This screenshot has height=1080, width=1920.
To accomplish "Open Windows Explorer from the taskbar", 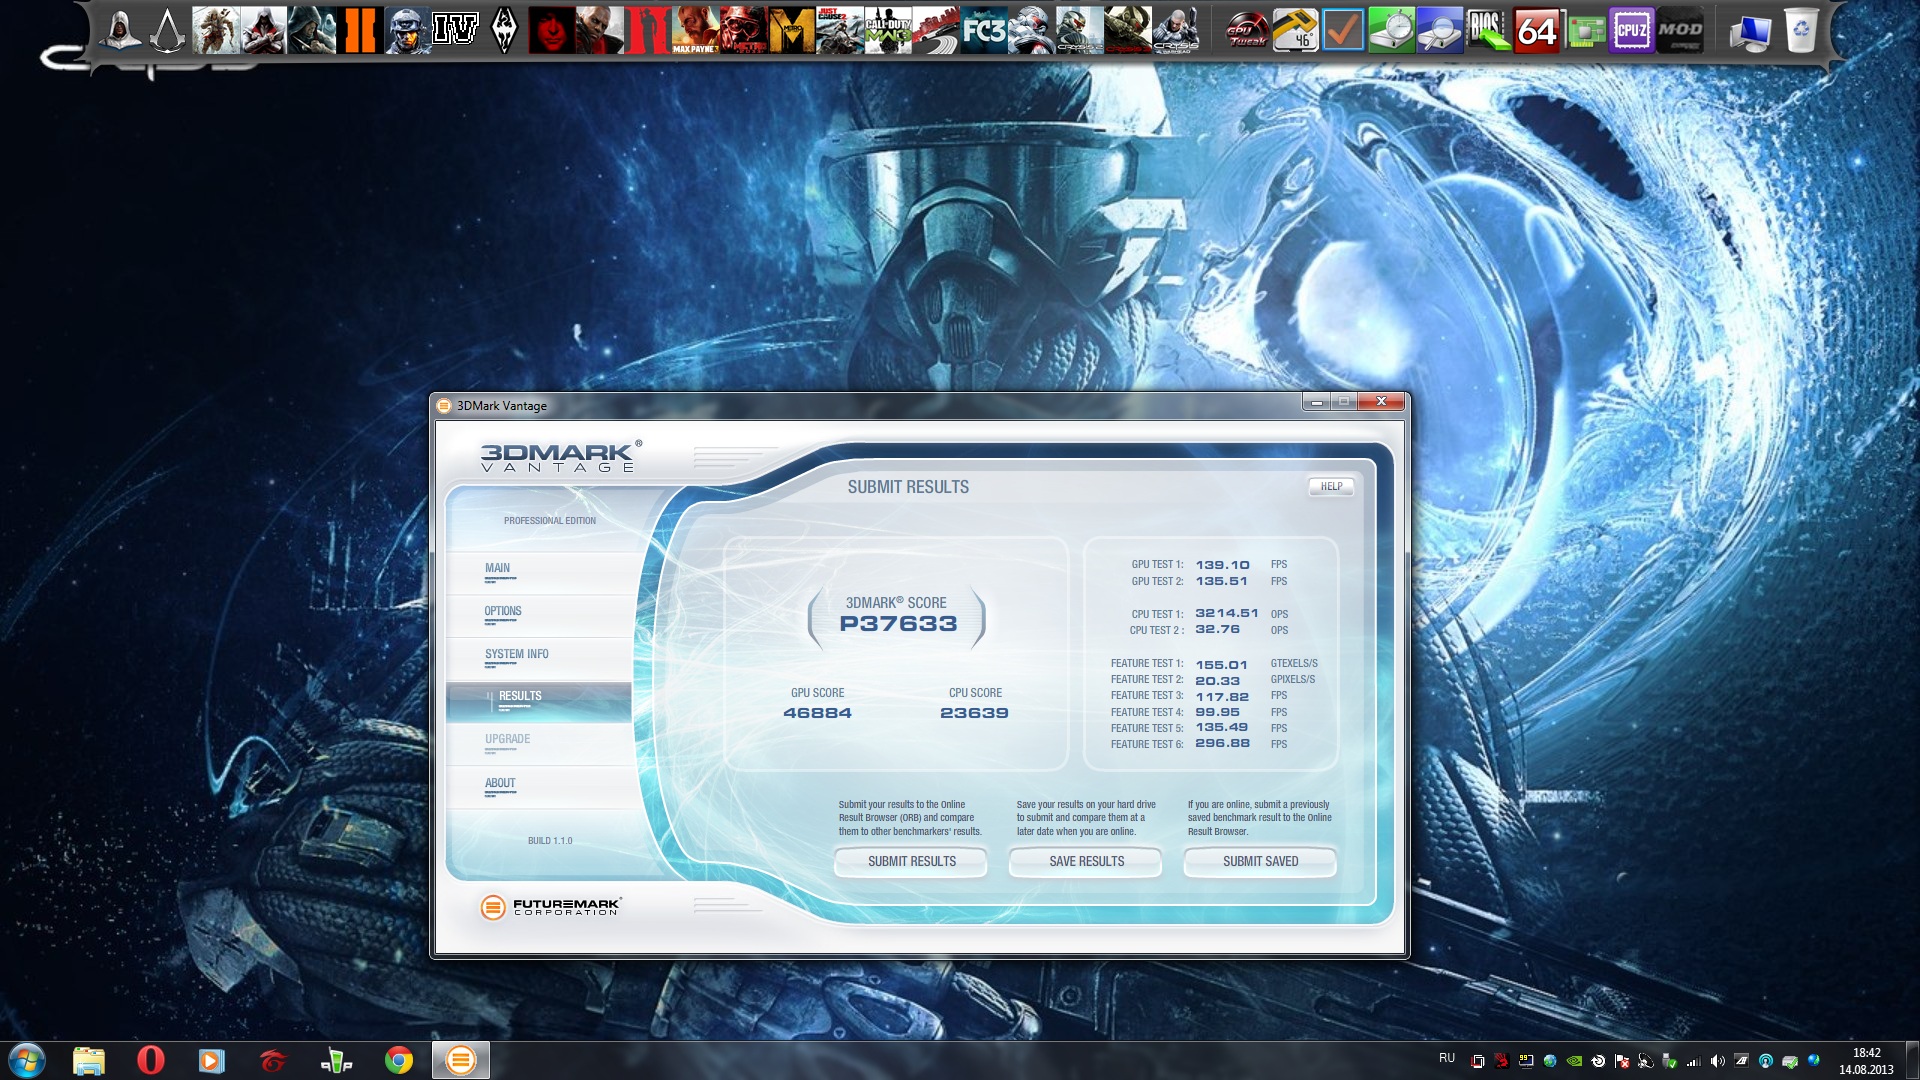I will click(89, 1060).
